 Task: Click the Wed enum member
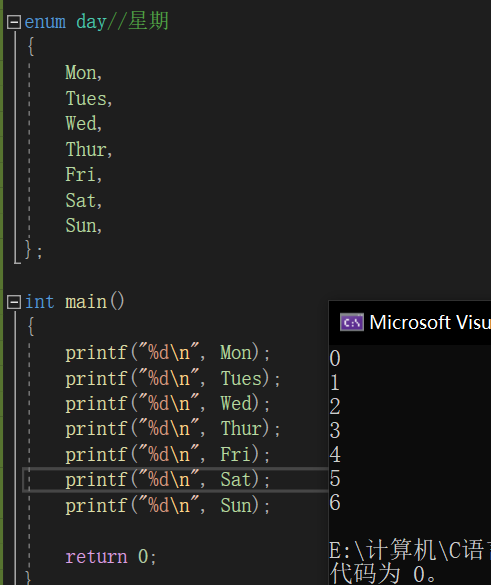coord(81,123)
